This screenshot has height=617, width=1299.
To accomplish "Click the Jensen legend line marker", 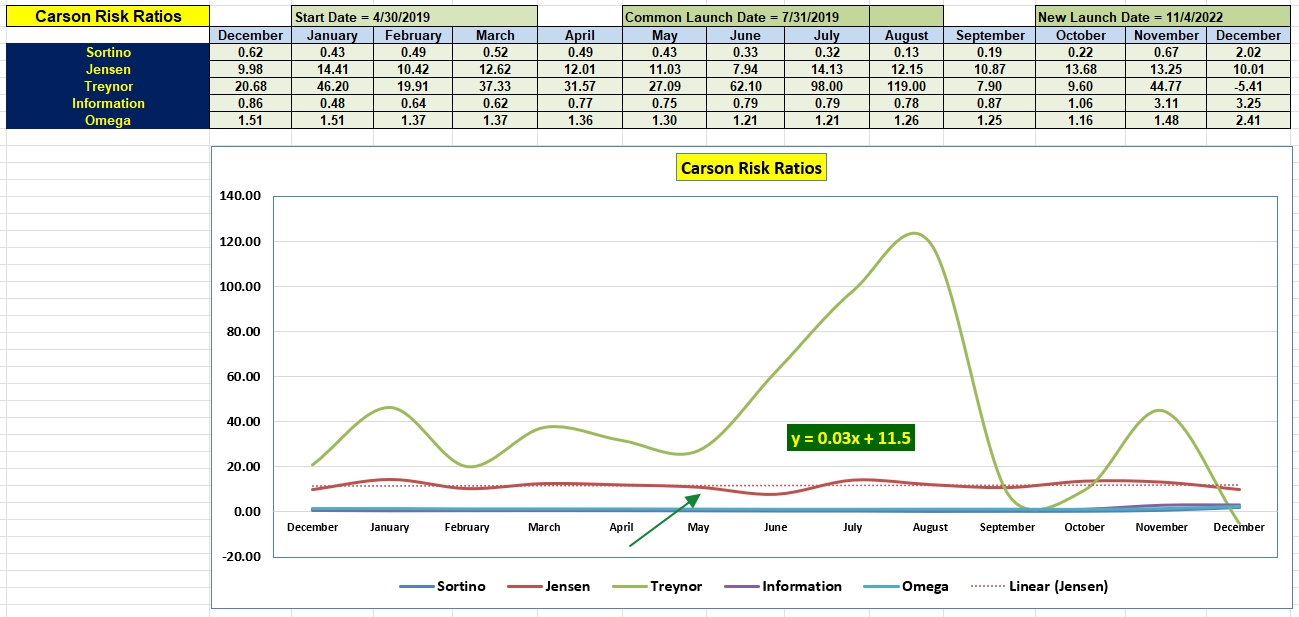I will (x=525, y=586).
